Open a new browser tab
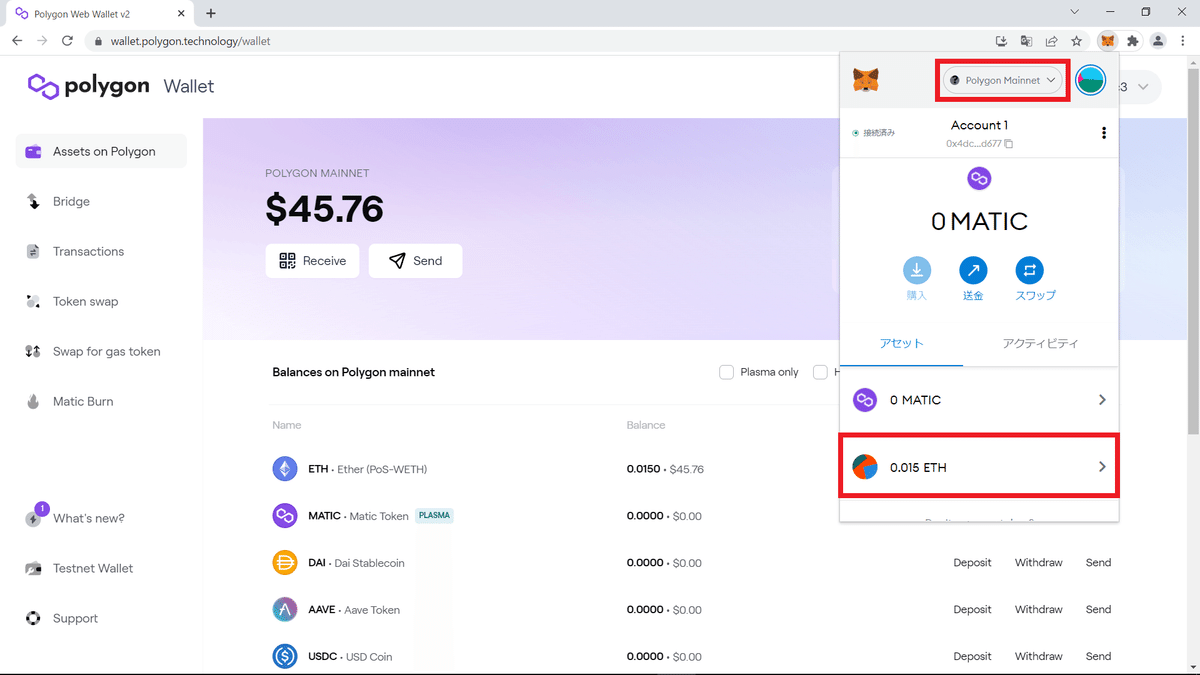Viewport: 1200px width, 675px height. (211, 13)
